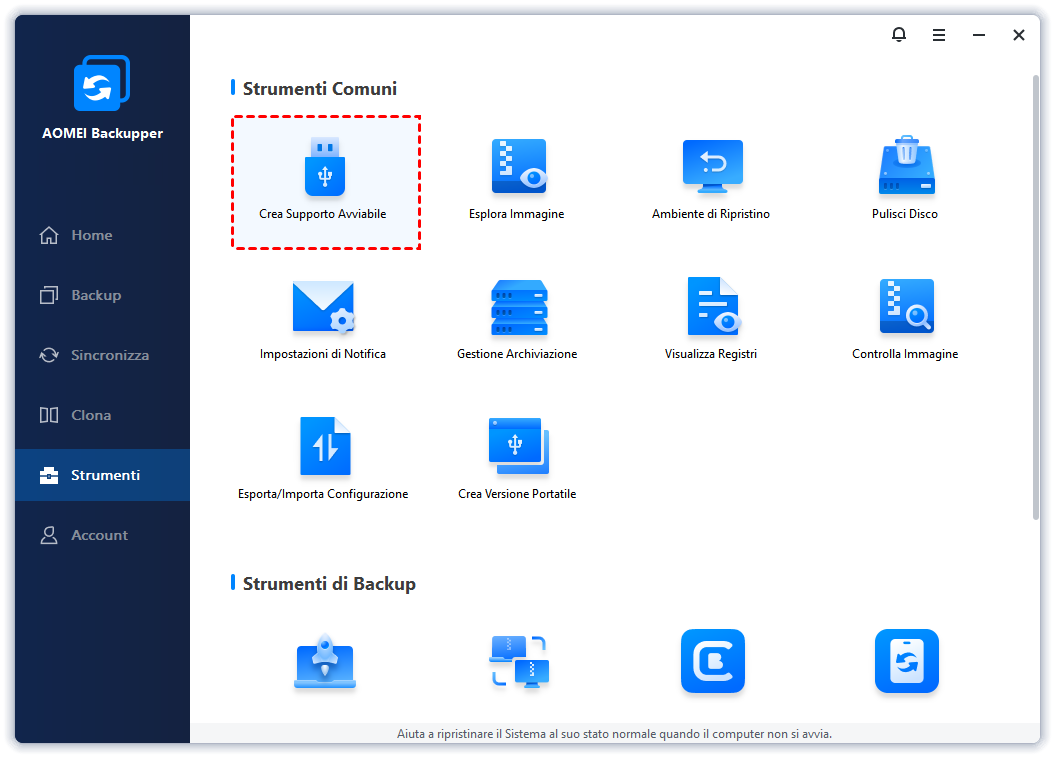
Task: Switch to the Sincronizza section
Action: pyautogui.click(x=102, y=355)
